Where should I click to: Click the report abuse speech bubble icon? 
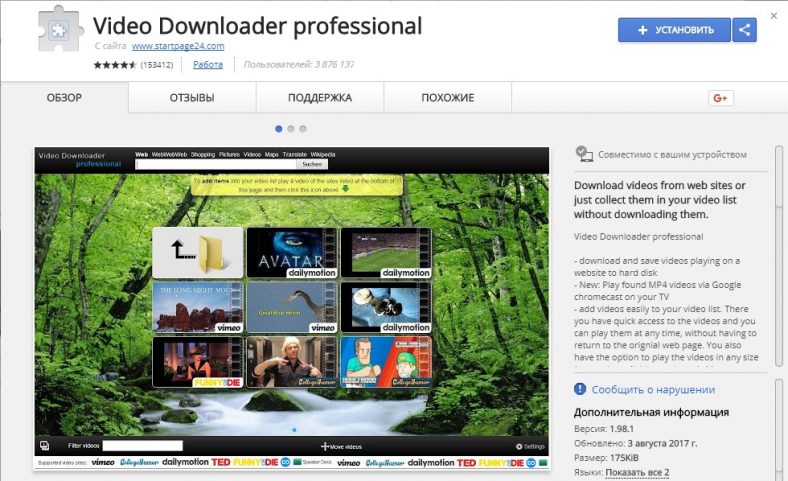(581, 389)
